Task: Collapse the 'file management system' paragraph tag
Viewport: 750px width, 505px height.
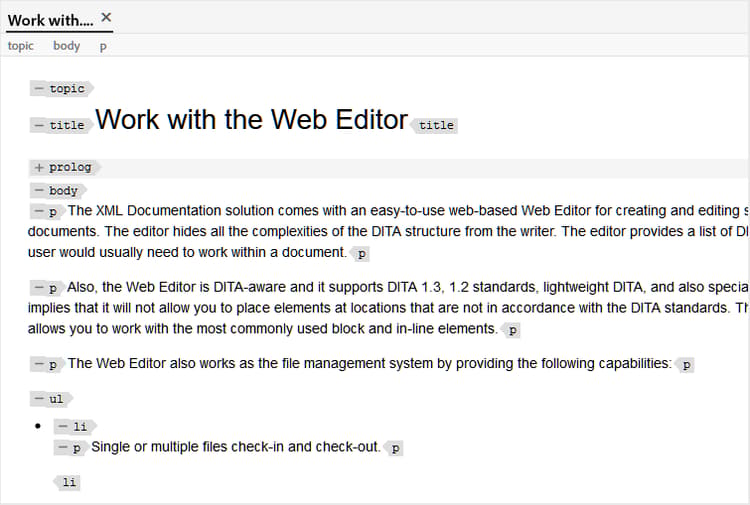Action: point(39,365)
